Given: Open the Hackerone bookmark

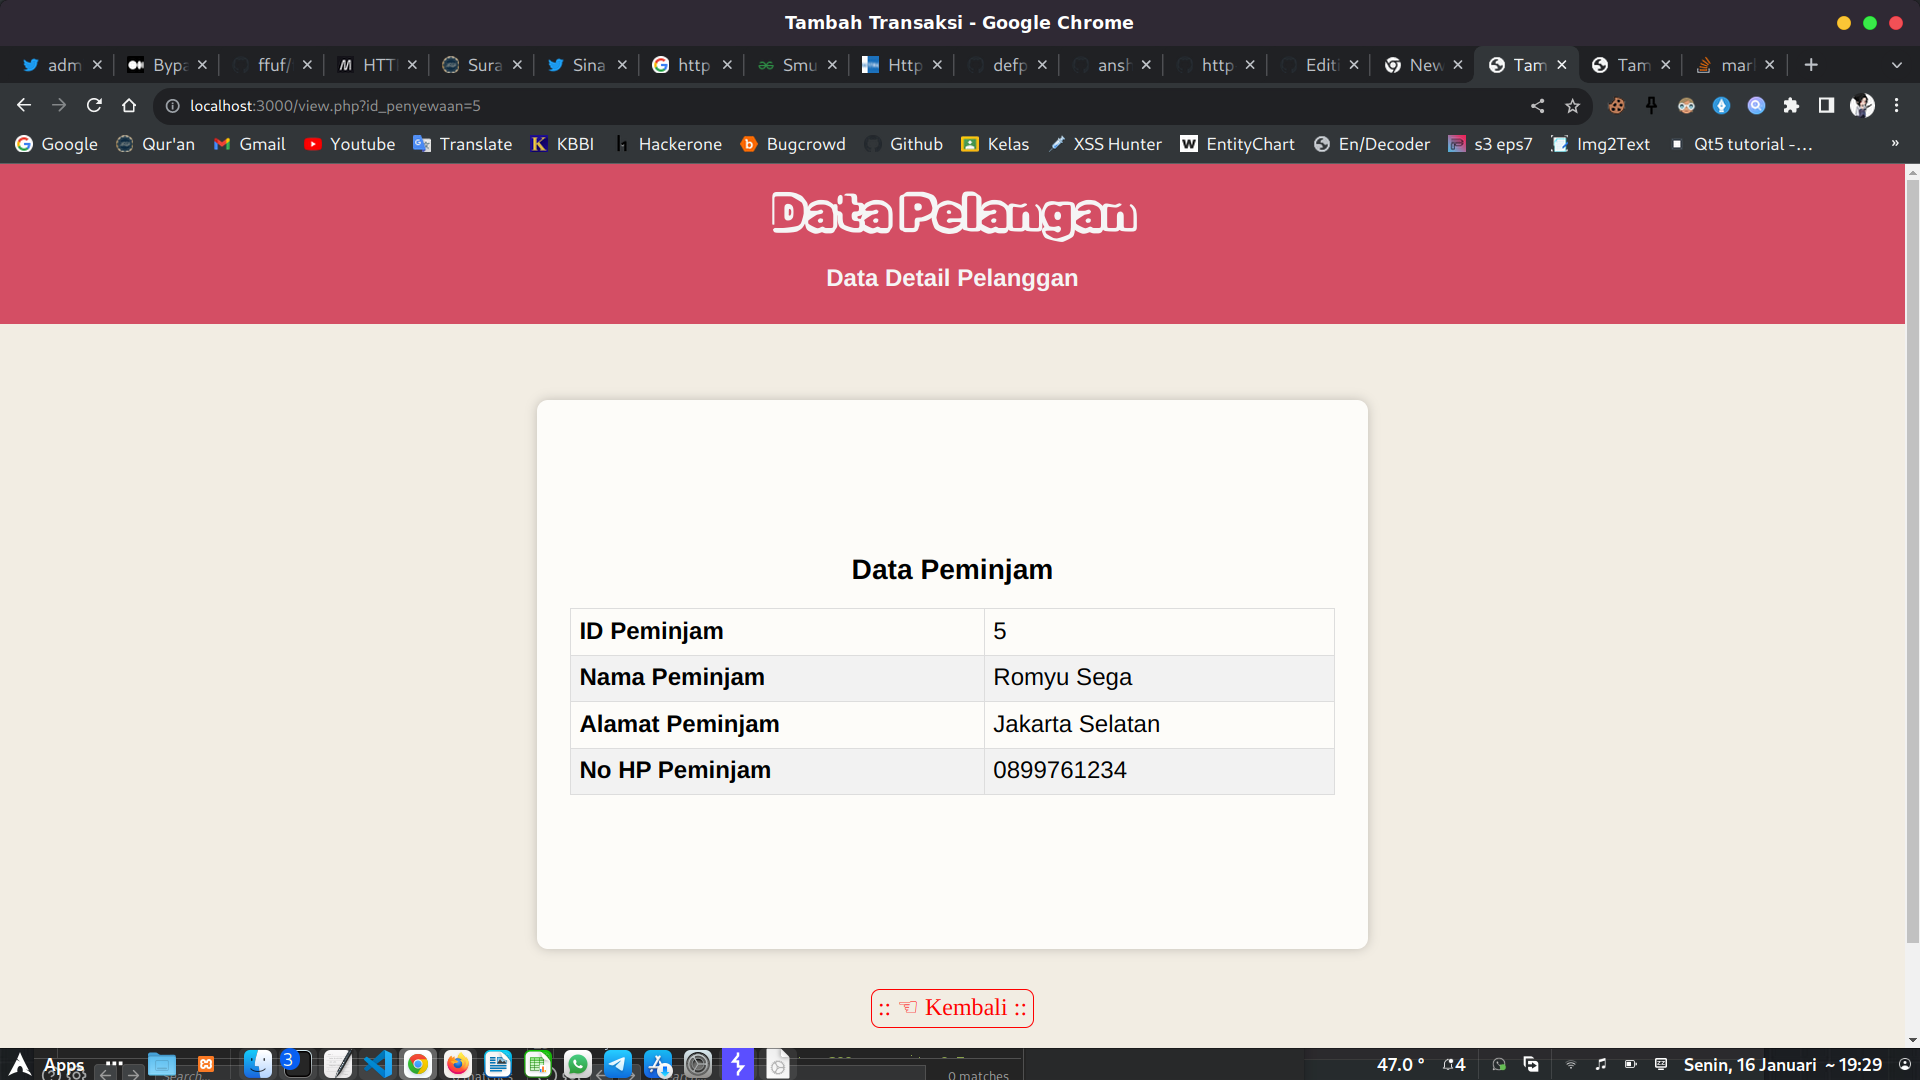Looking at the screenshot, I should 668,144.
